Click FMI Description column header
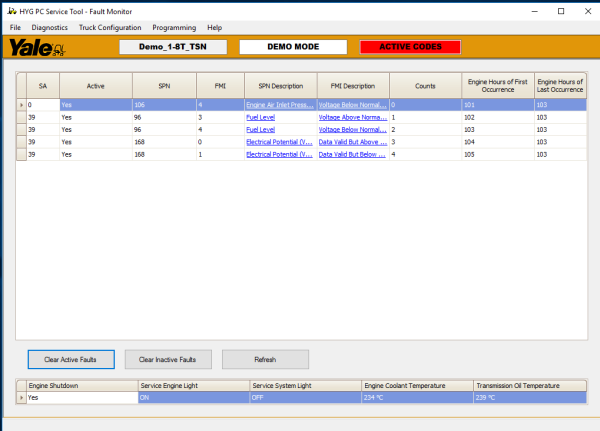The height and width of the screenshot is (431, 600). pos(353,86)
